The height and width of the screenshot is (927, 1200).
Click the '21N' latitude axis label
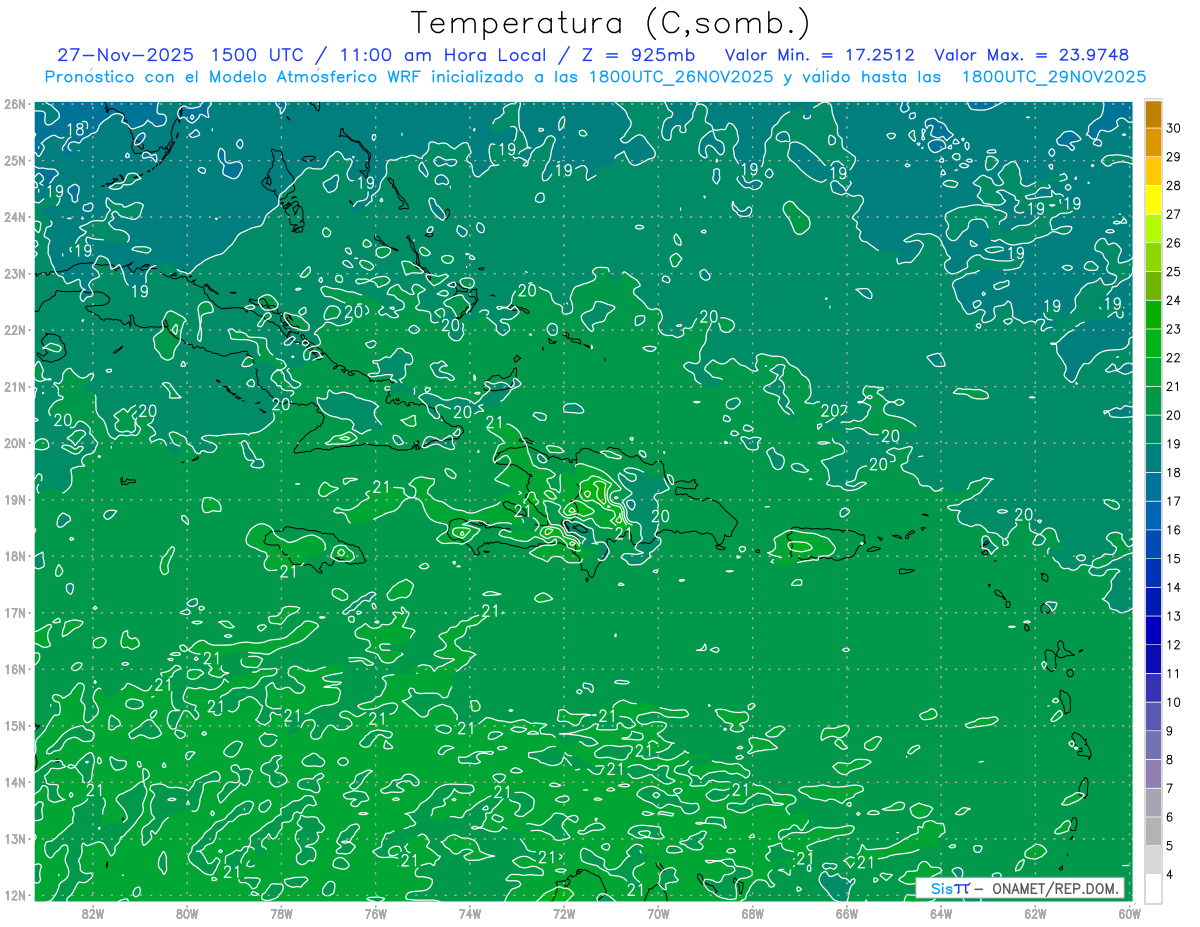14,387
